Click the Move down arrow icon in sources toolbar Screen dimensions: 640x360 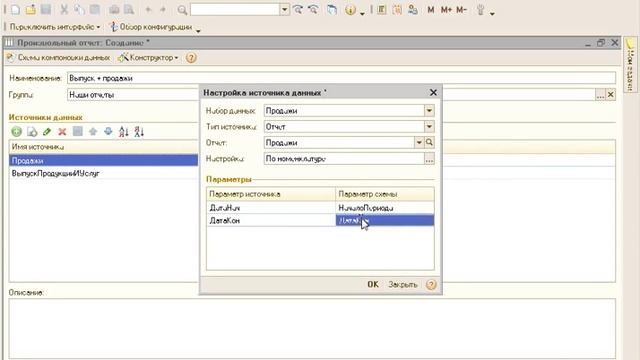tap(108, 131)
